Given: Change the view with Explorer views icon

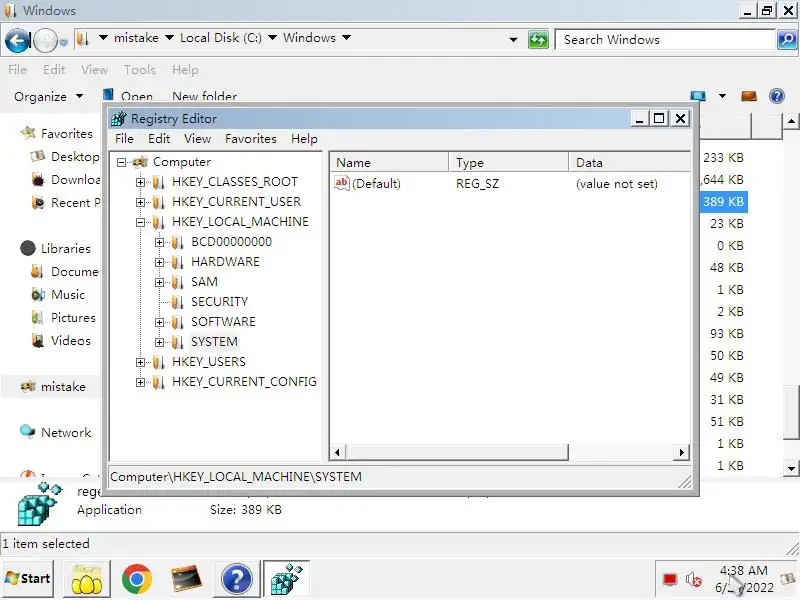Looking at the screenshot, I should pyautogui.click(x=697, y=96).
